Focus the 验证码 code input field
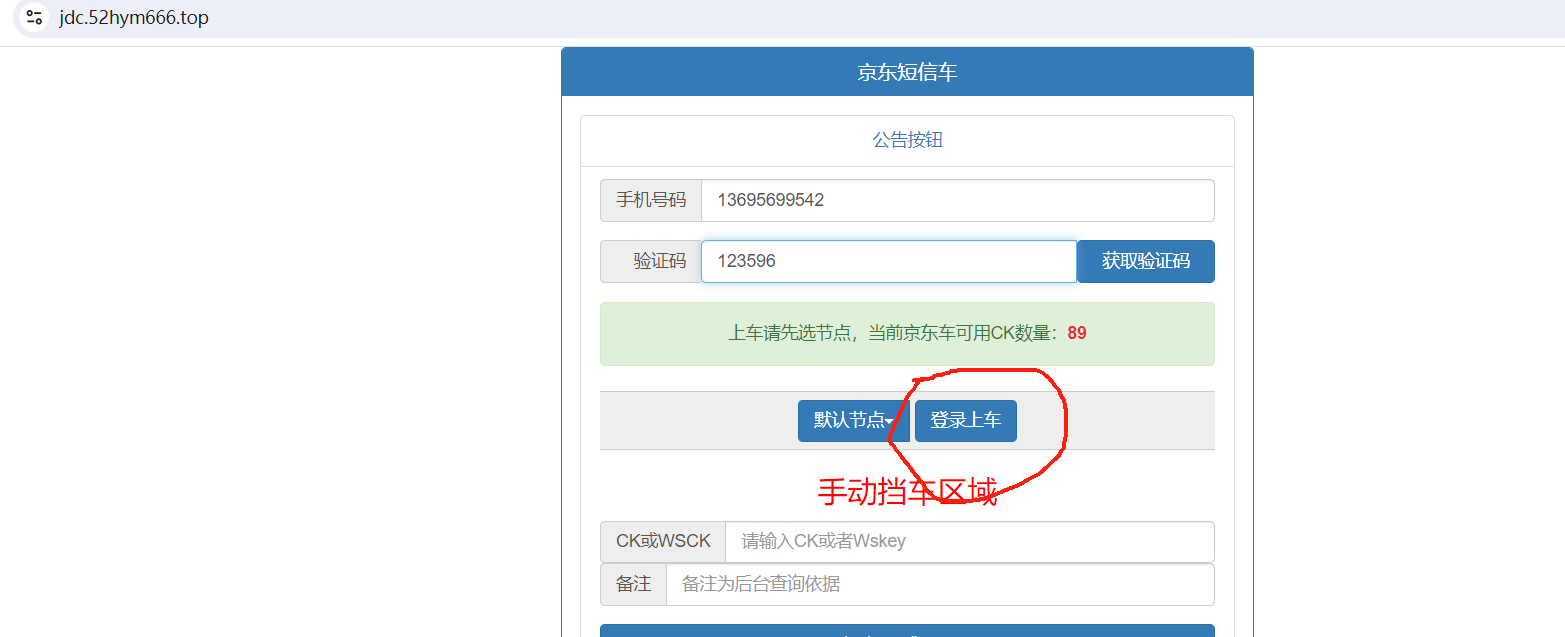This screenshot has width=1565, height=637. pos(889,261)
